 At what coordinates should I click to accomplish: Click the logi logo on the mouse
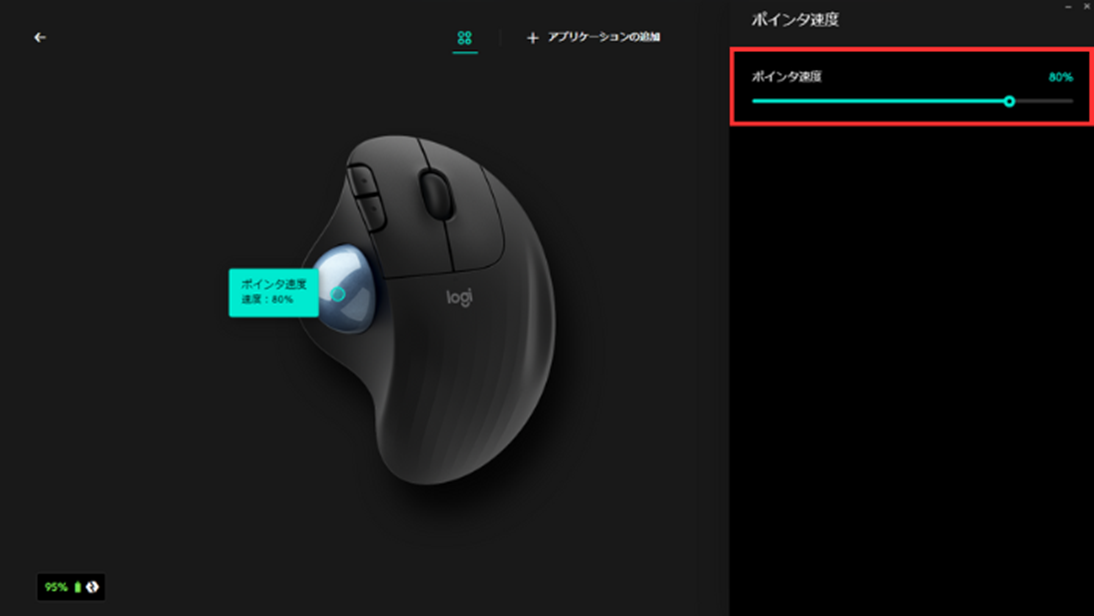pos(459,297)
